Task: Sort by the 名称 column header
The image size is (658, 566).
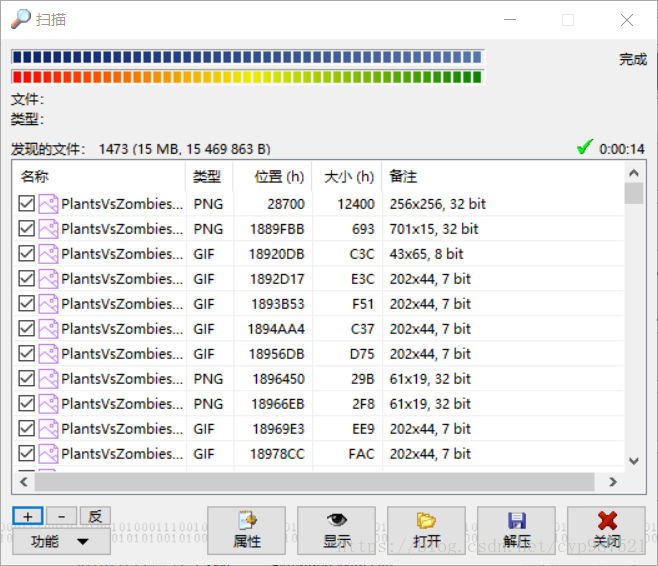Action: 99,177
